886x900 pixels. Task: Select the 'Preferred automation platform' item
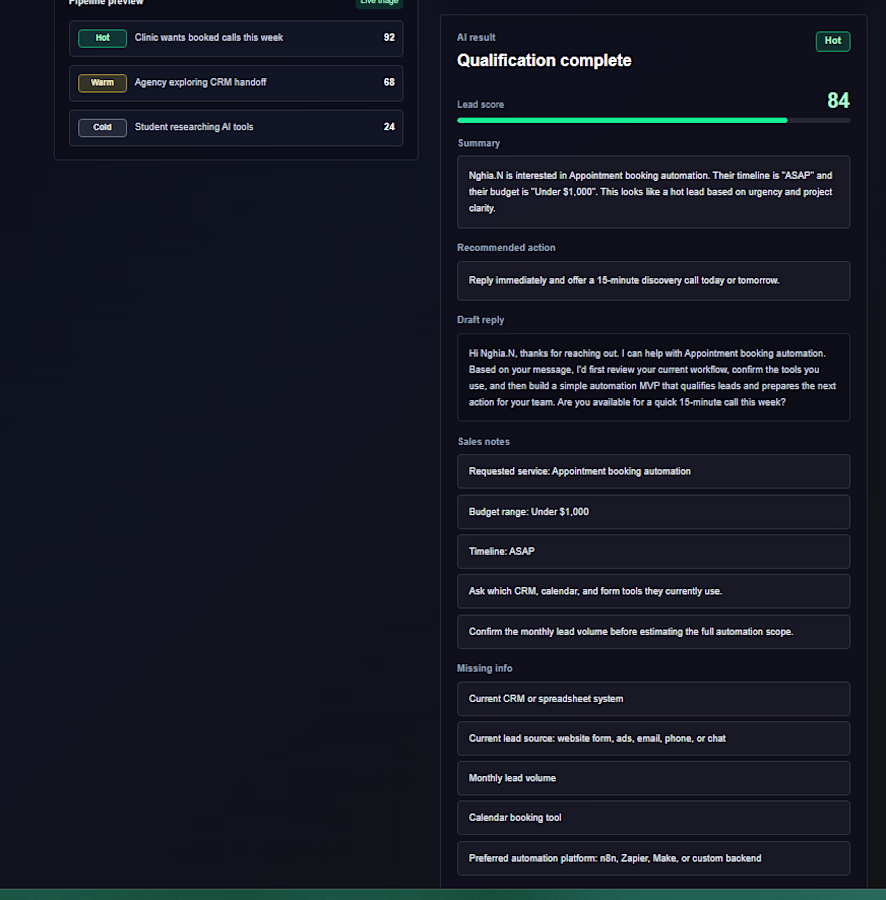coord(653,858)
